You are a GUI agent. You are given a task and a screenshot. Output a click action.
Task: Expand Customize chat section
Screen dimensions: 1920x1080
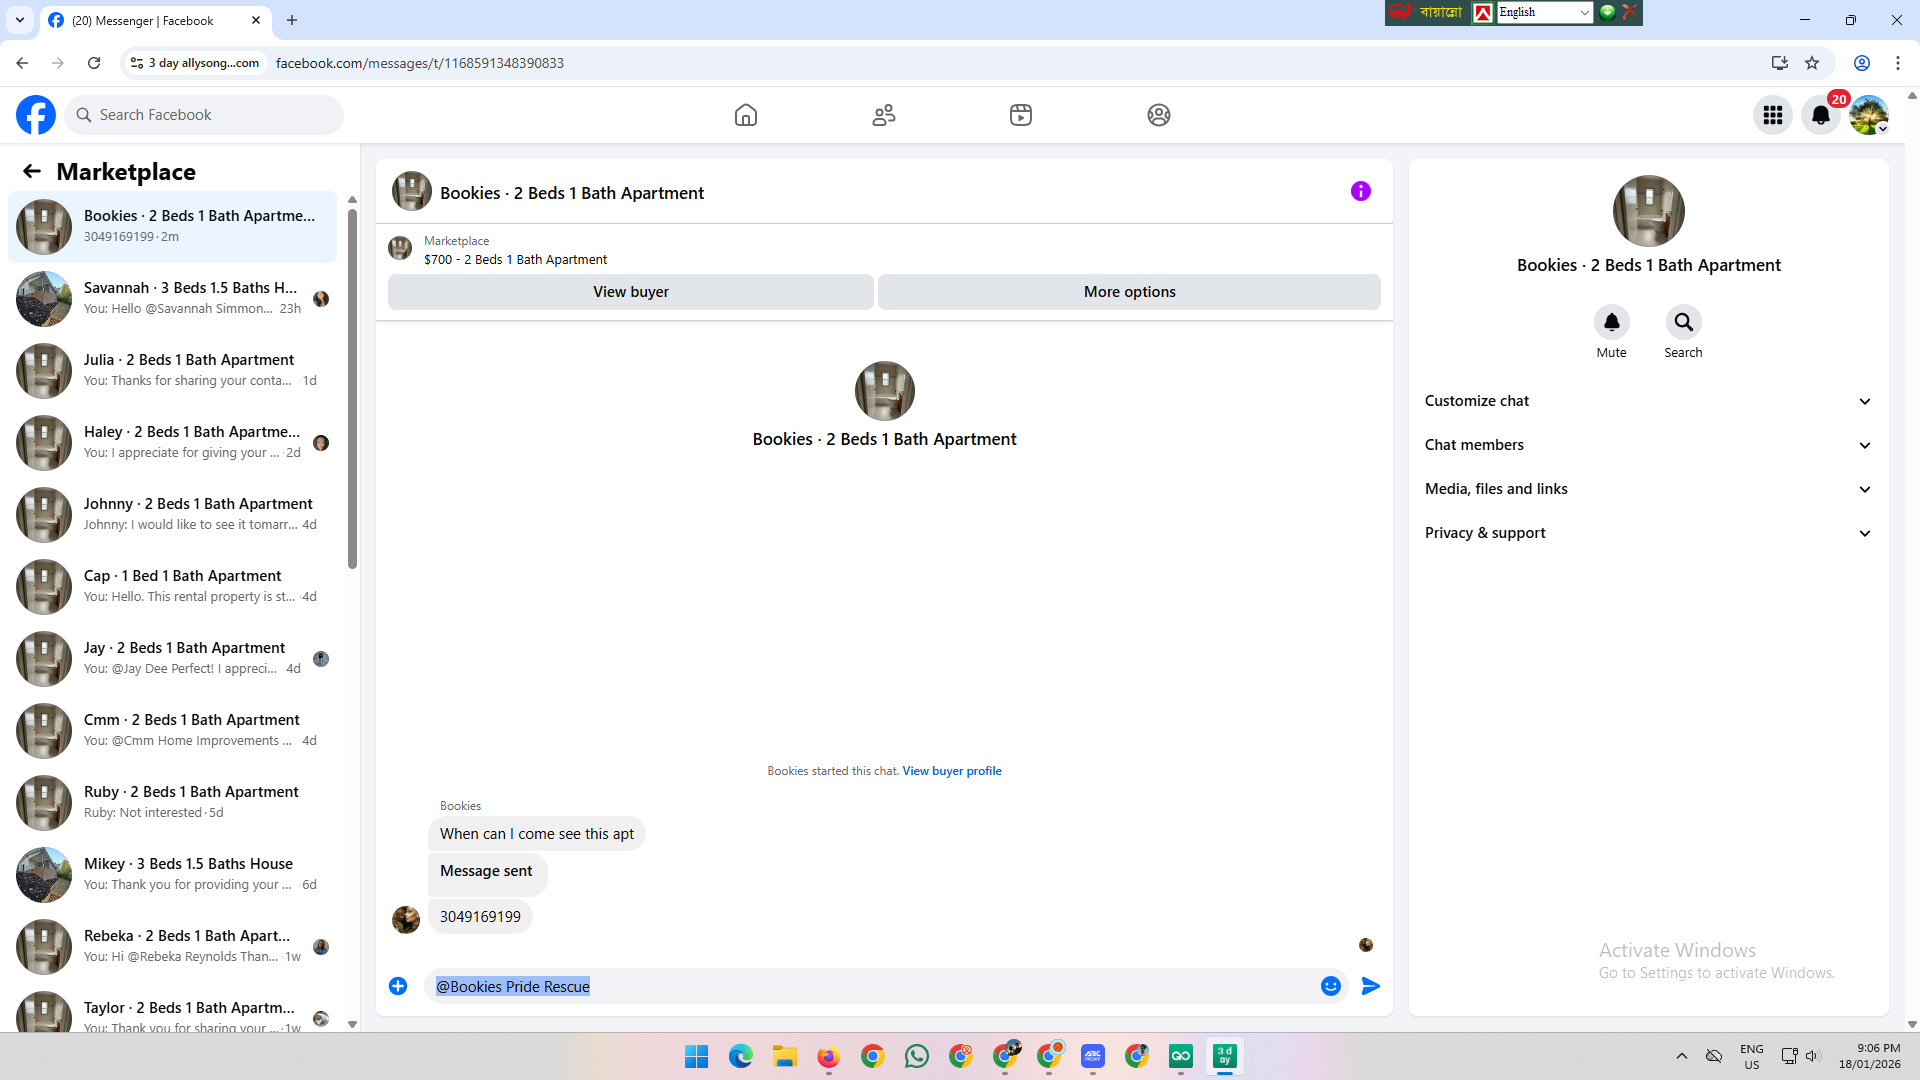1647,401
